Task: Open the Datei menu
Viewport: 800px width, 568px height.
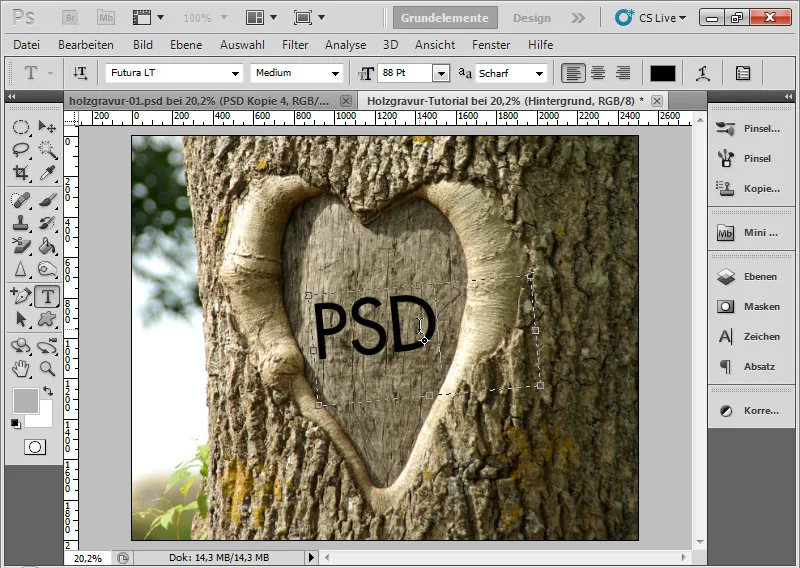Action: click(27, 45)
